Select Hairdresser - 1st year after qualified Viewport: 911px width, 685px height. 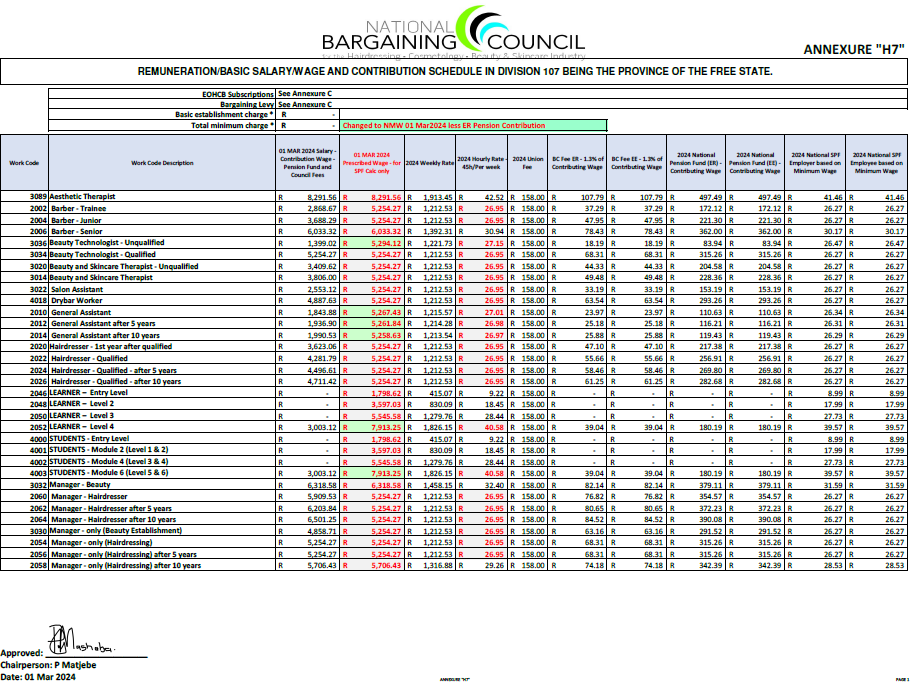coord(110,346)
